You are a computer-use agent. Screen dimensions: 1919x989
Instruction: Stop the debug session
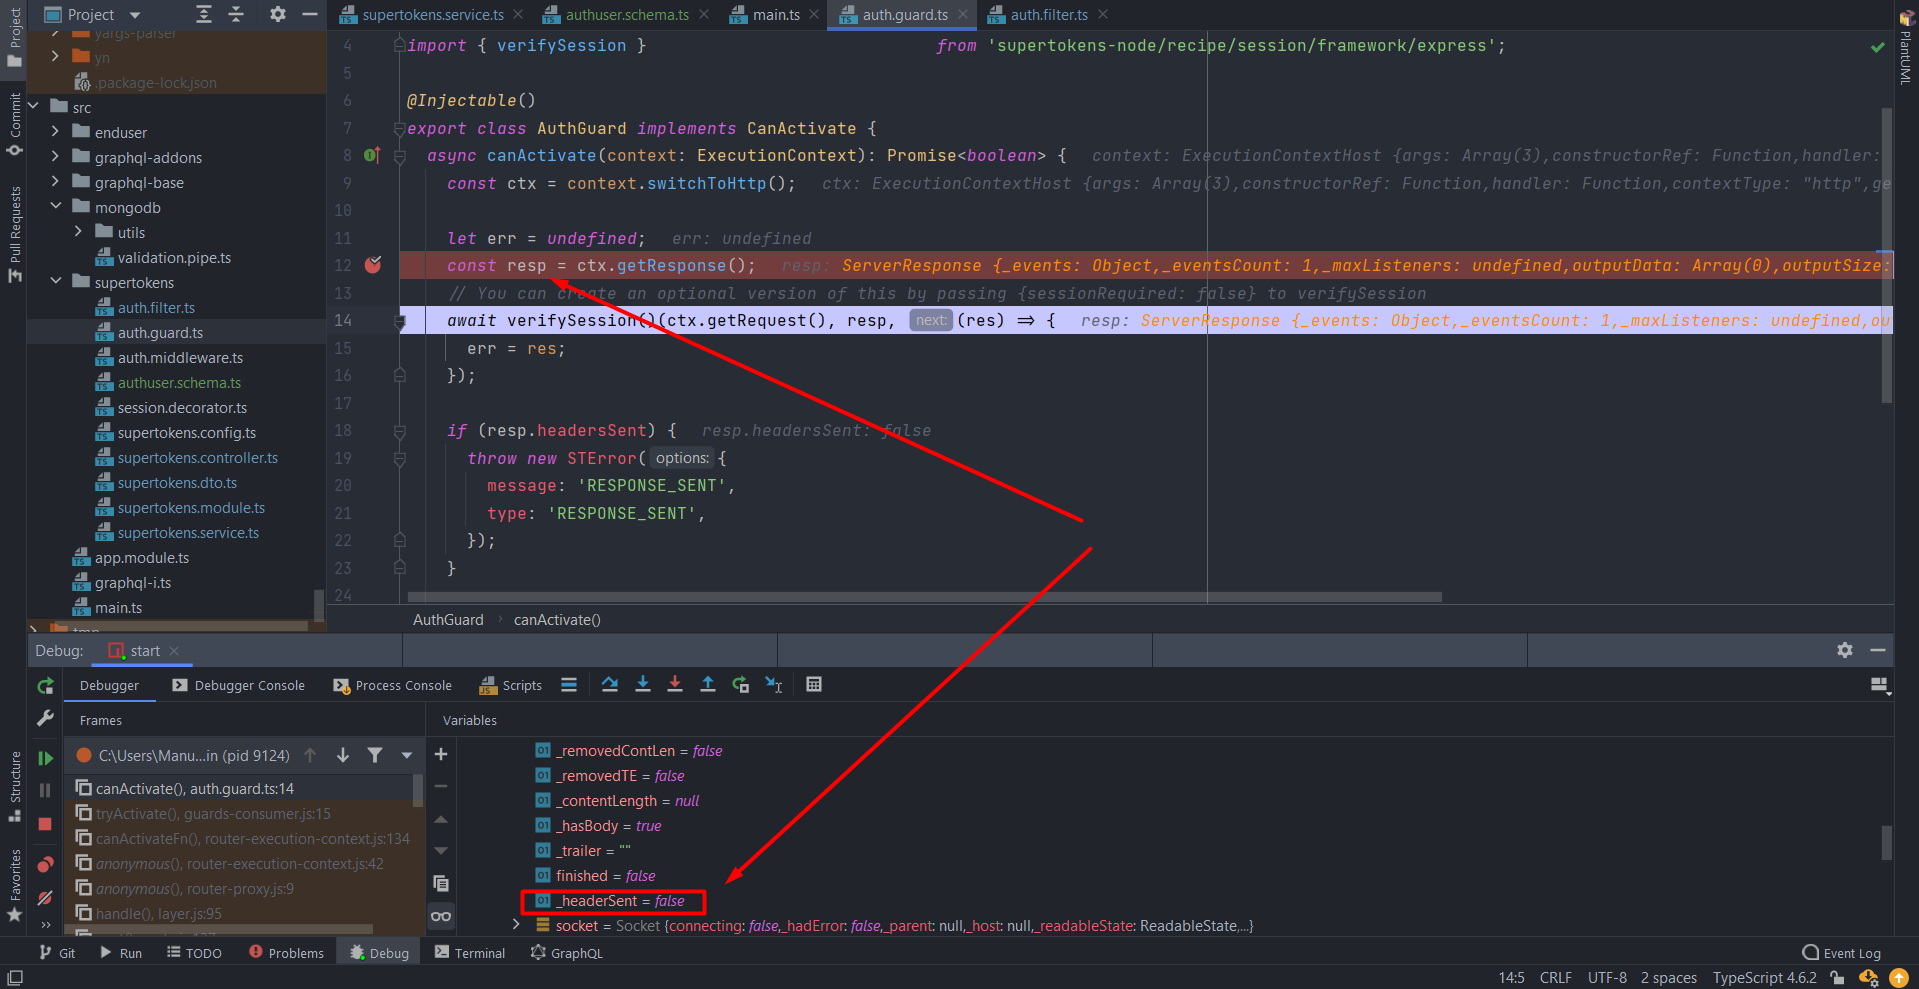pyautogui.click(x=45, y=824)
